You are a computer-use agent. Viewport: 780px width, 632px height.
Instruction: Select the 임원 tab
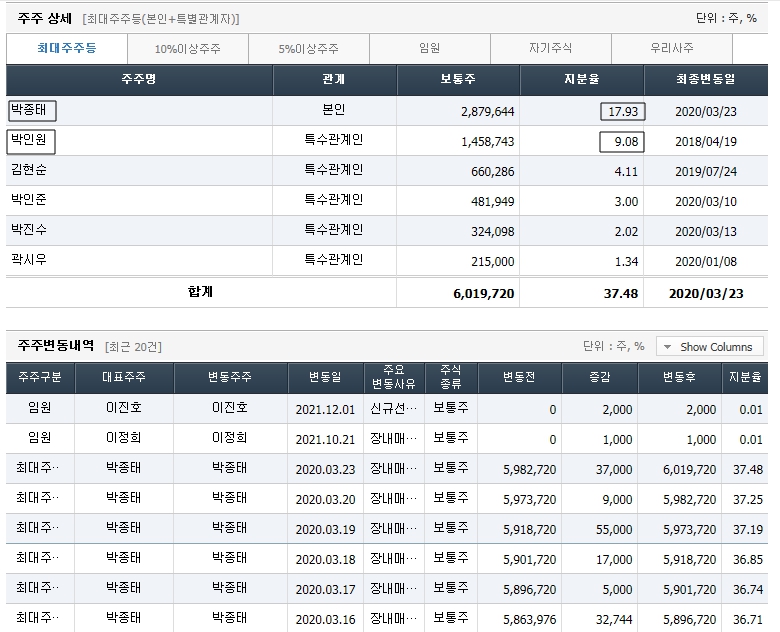pos(429,49)
